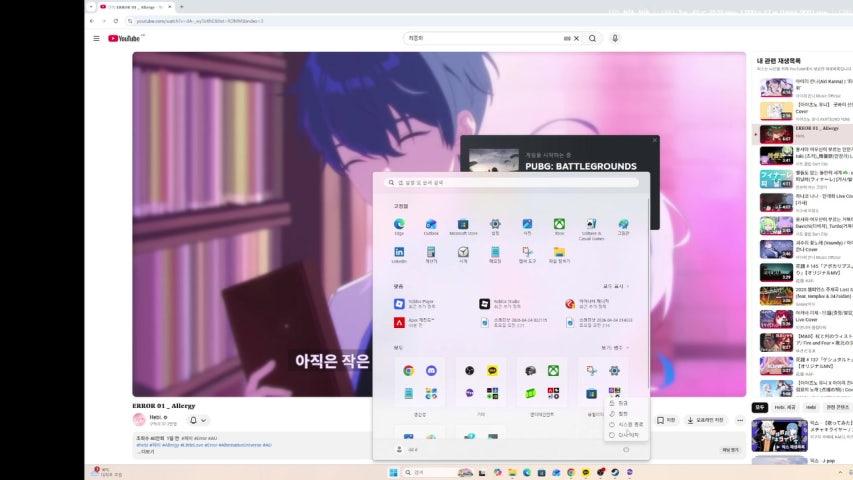Screen dimensions: 853x480
Task: Open the 보기 변경 view dropdown
Action: coord(614,347)
